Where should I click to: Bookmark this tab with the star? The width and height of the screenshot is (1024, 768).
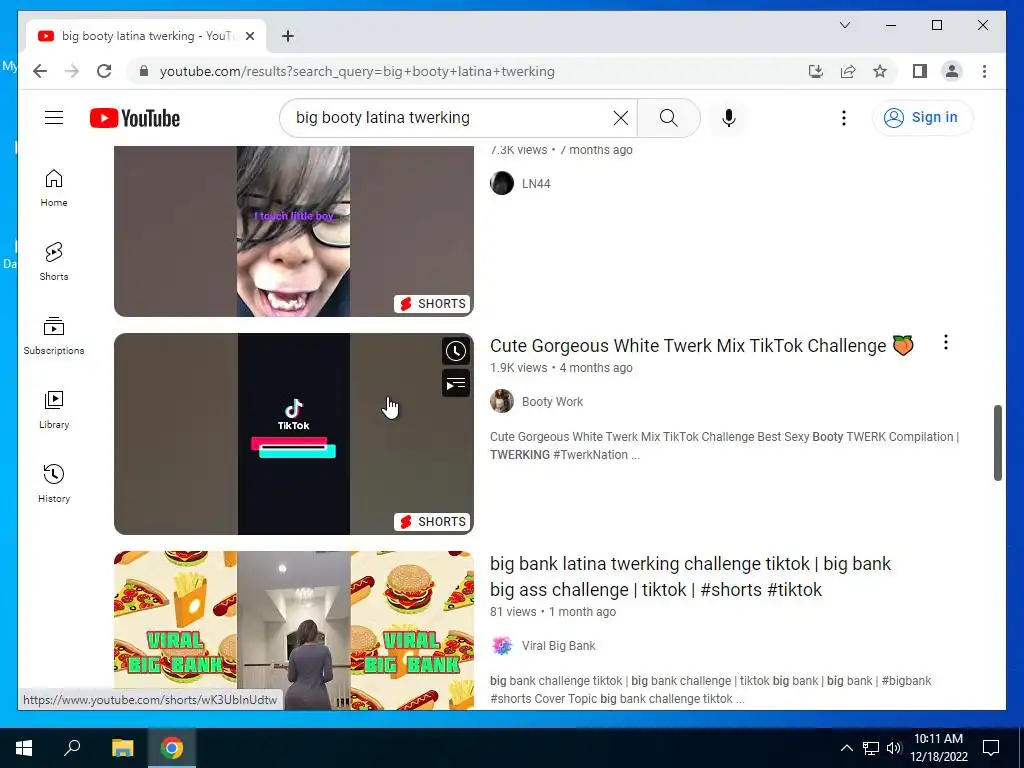point(880,71)
